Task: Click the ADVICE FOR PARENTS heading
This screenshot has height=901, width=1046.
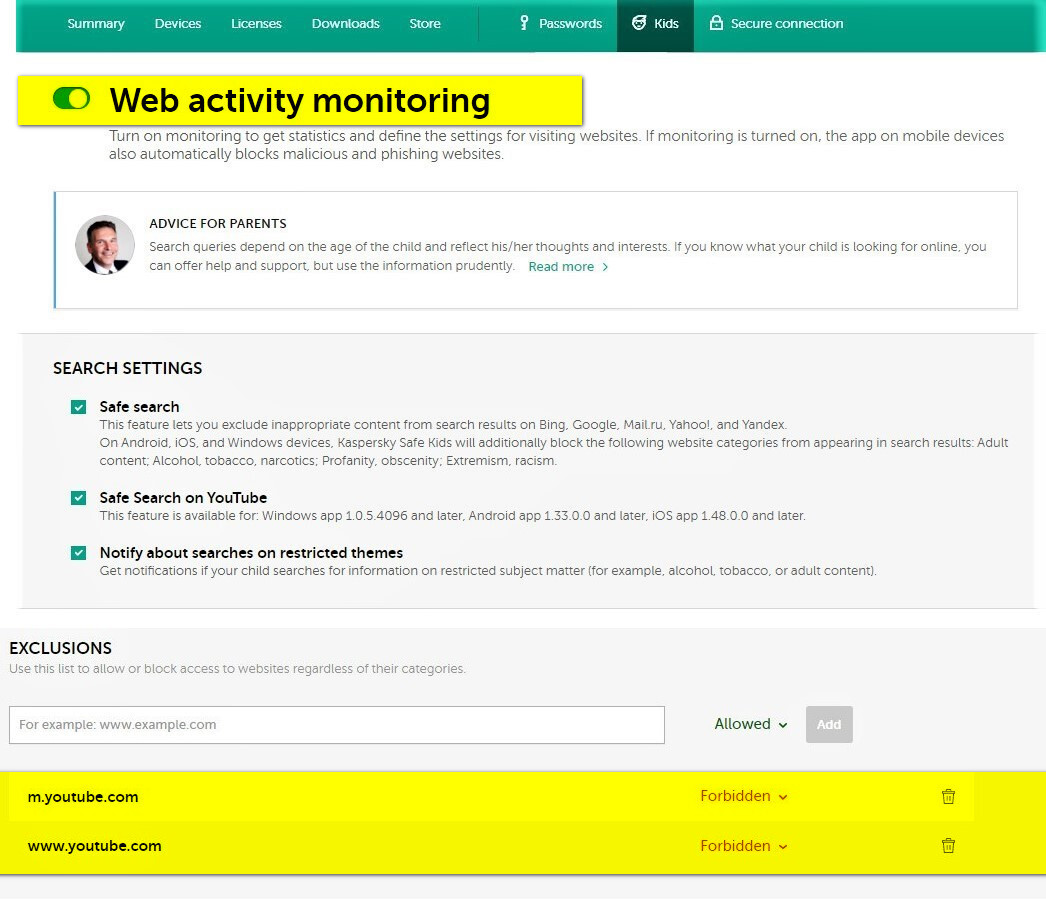Action: point(218,223)
